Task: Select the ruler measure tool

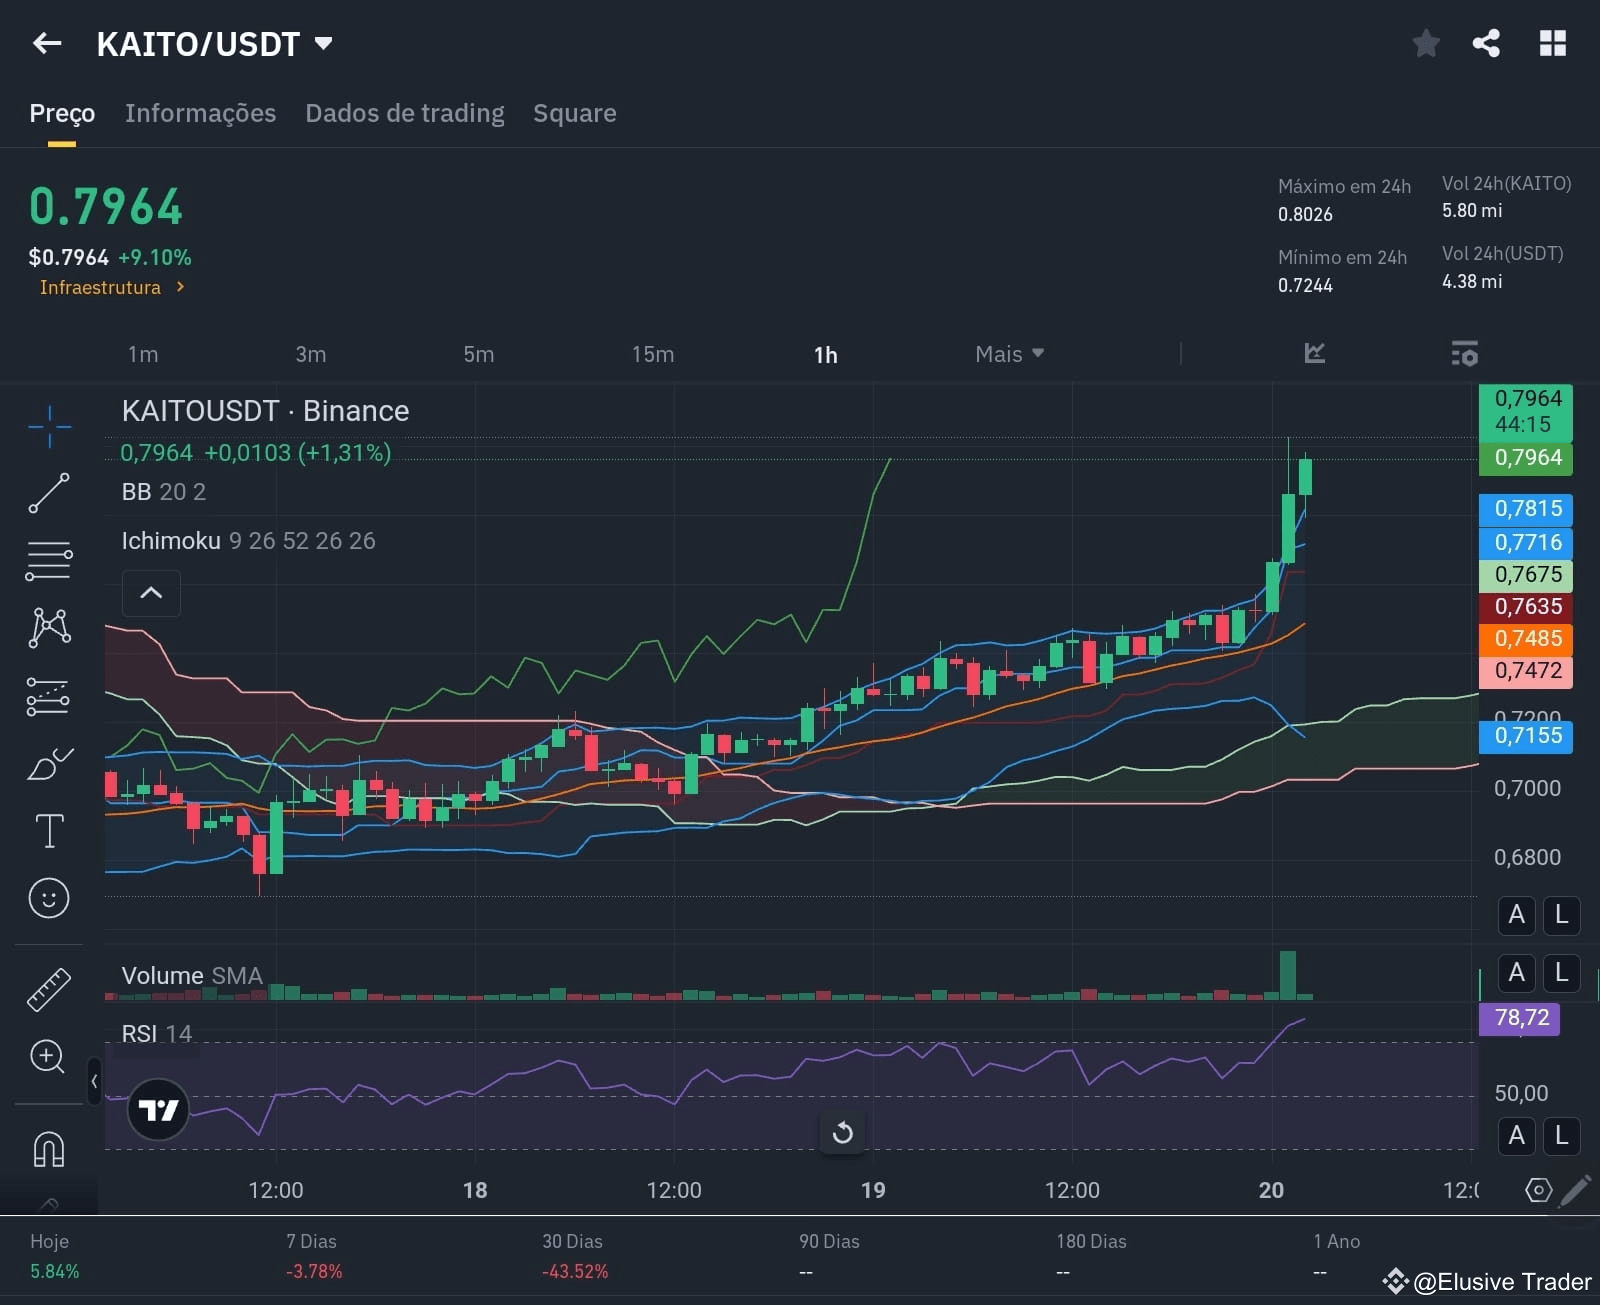Action: pos(49,989)
